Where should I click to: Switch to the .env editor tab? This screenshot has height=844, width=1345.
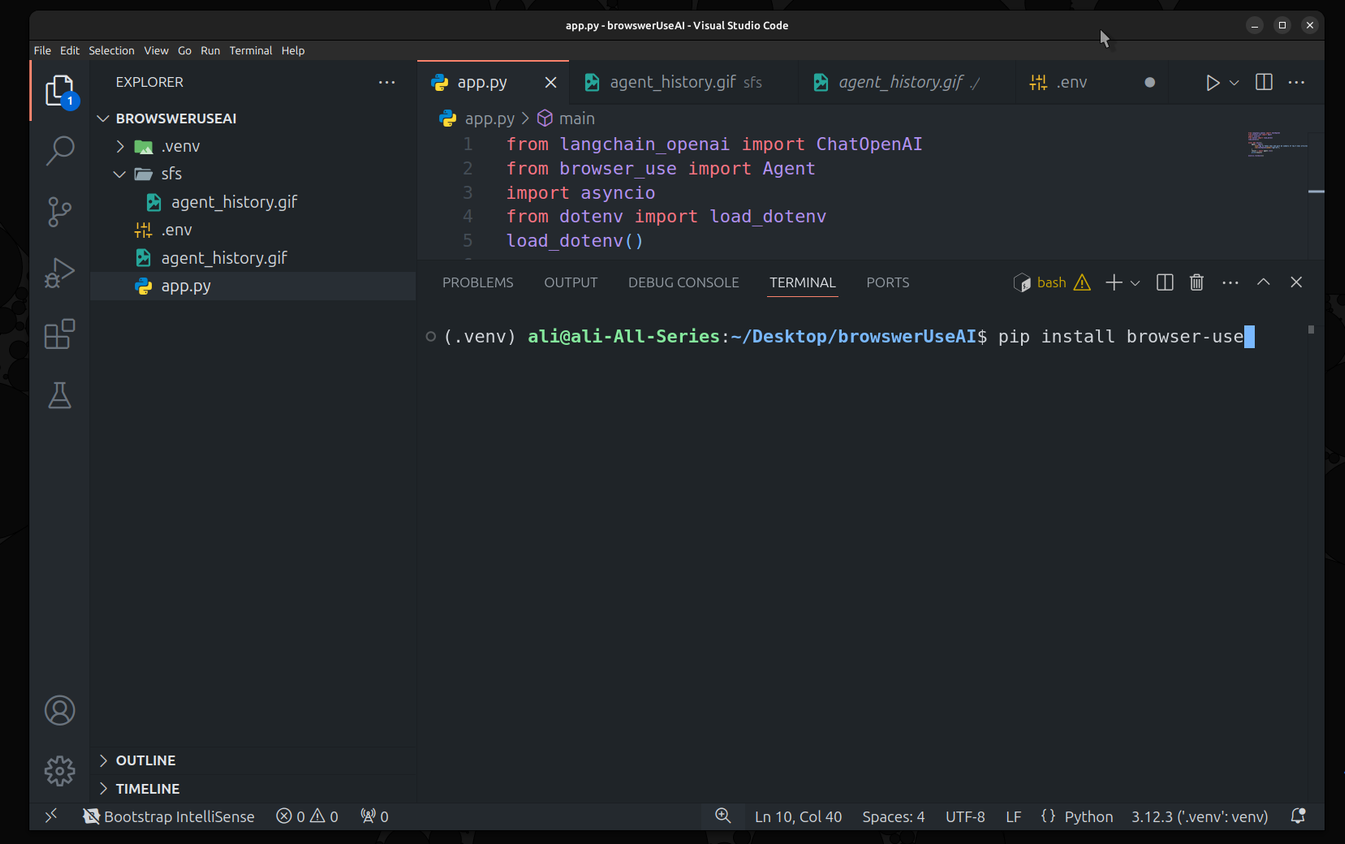(1091, 83)
